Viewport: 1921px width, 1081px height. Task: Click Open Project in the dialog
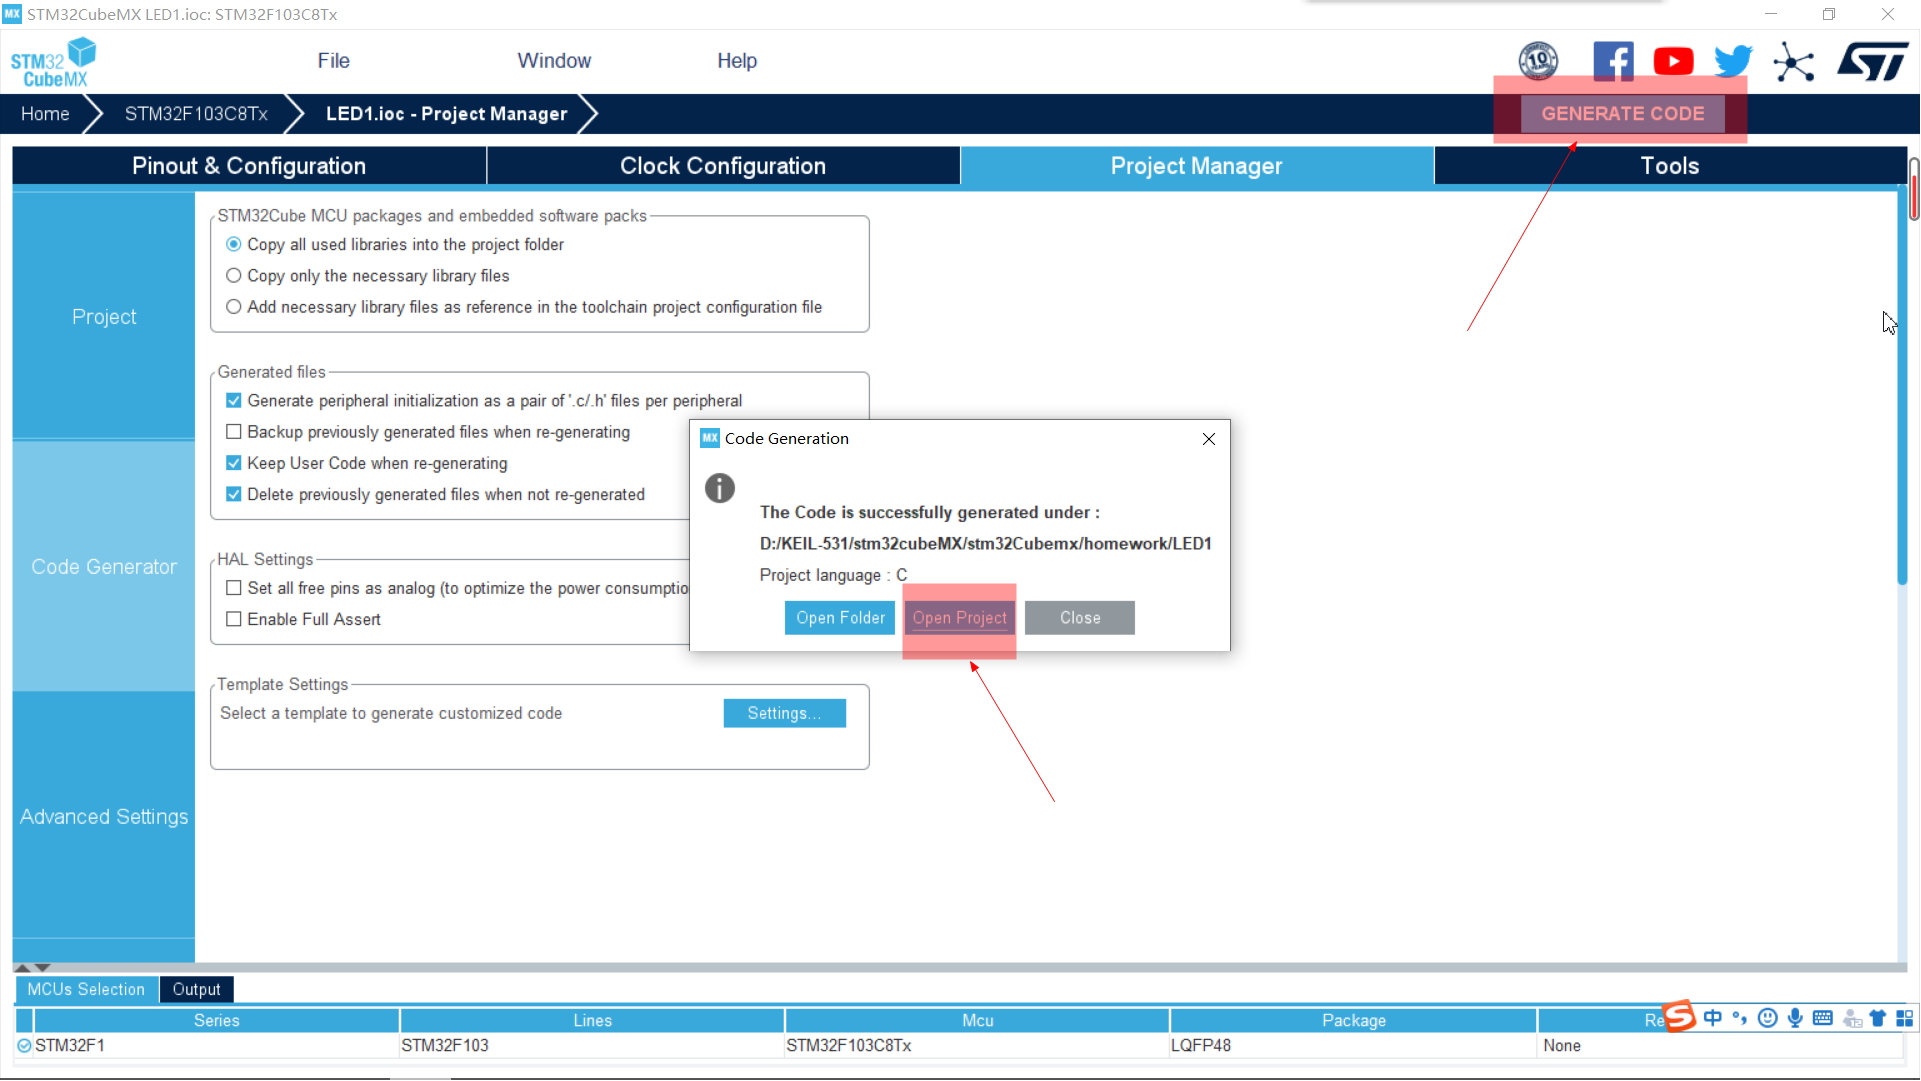point(960,618)
